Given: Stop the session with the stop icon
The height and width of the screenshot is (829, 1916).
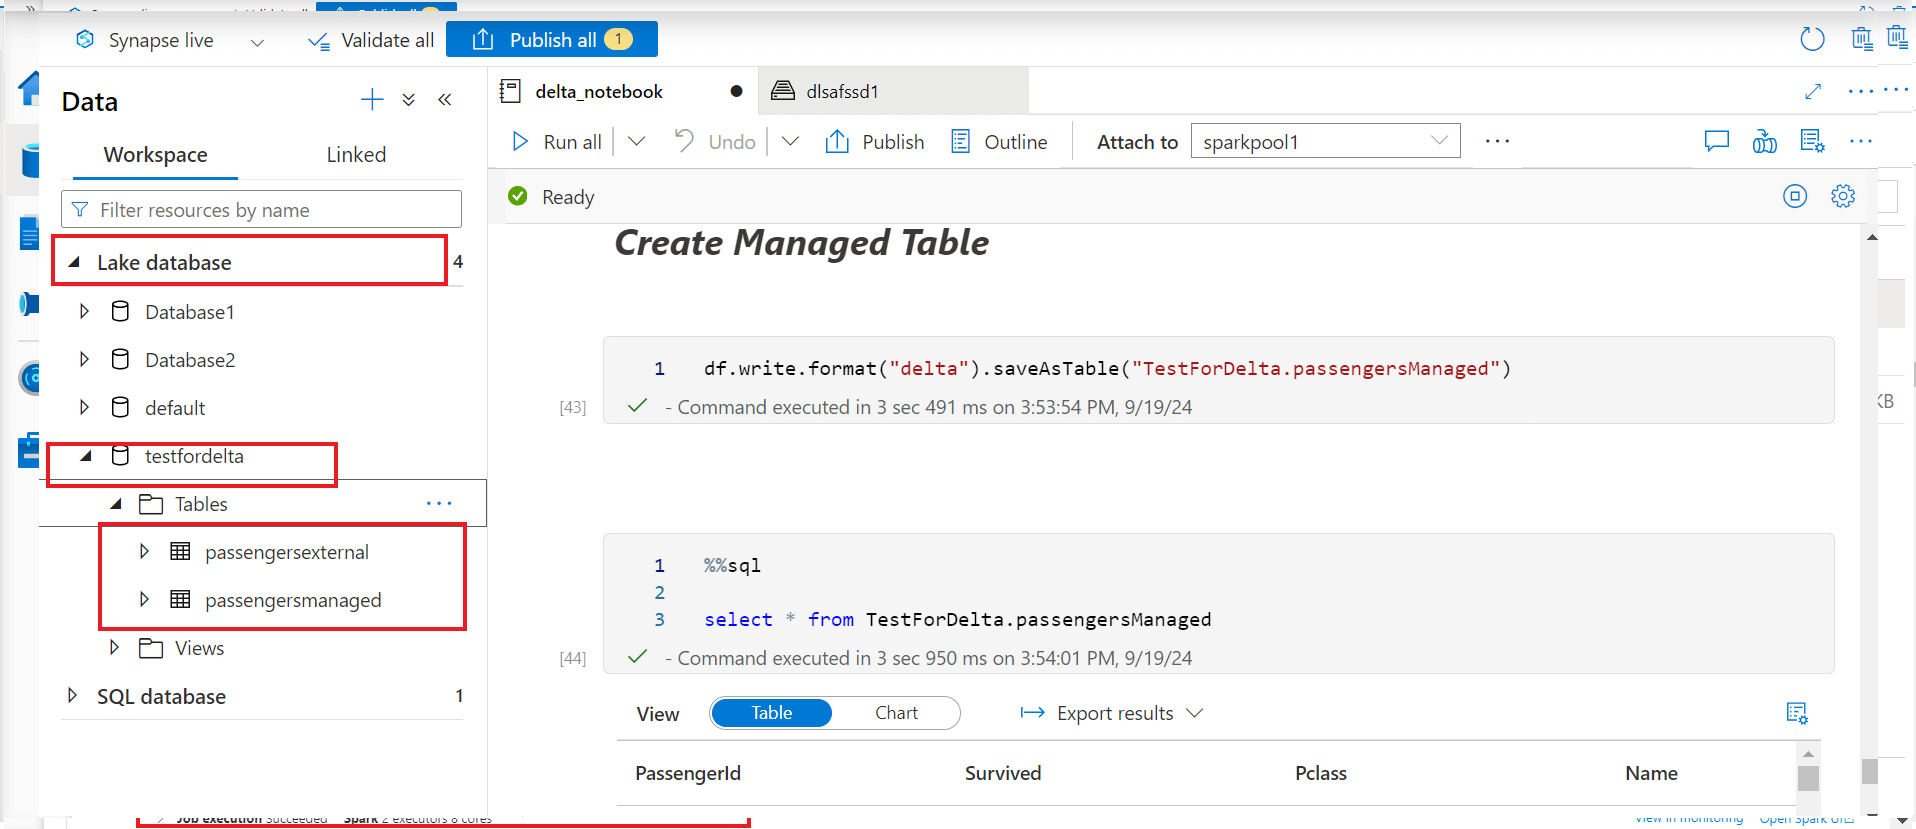Looking at the screenshot, I should [x=1795, y=196].
